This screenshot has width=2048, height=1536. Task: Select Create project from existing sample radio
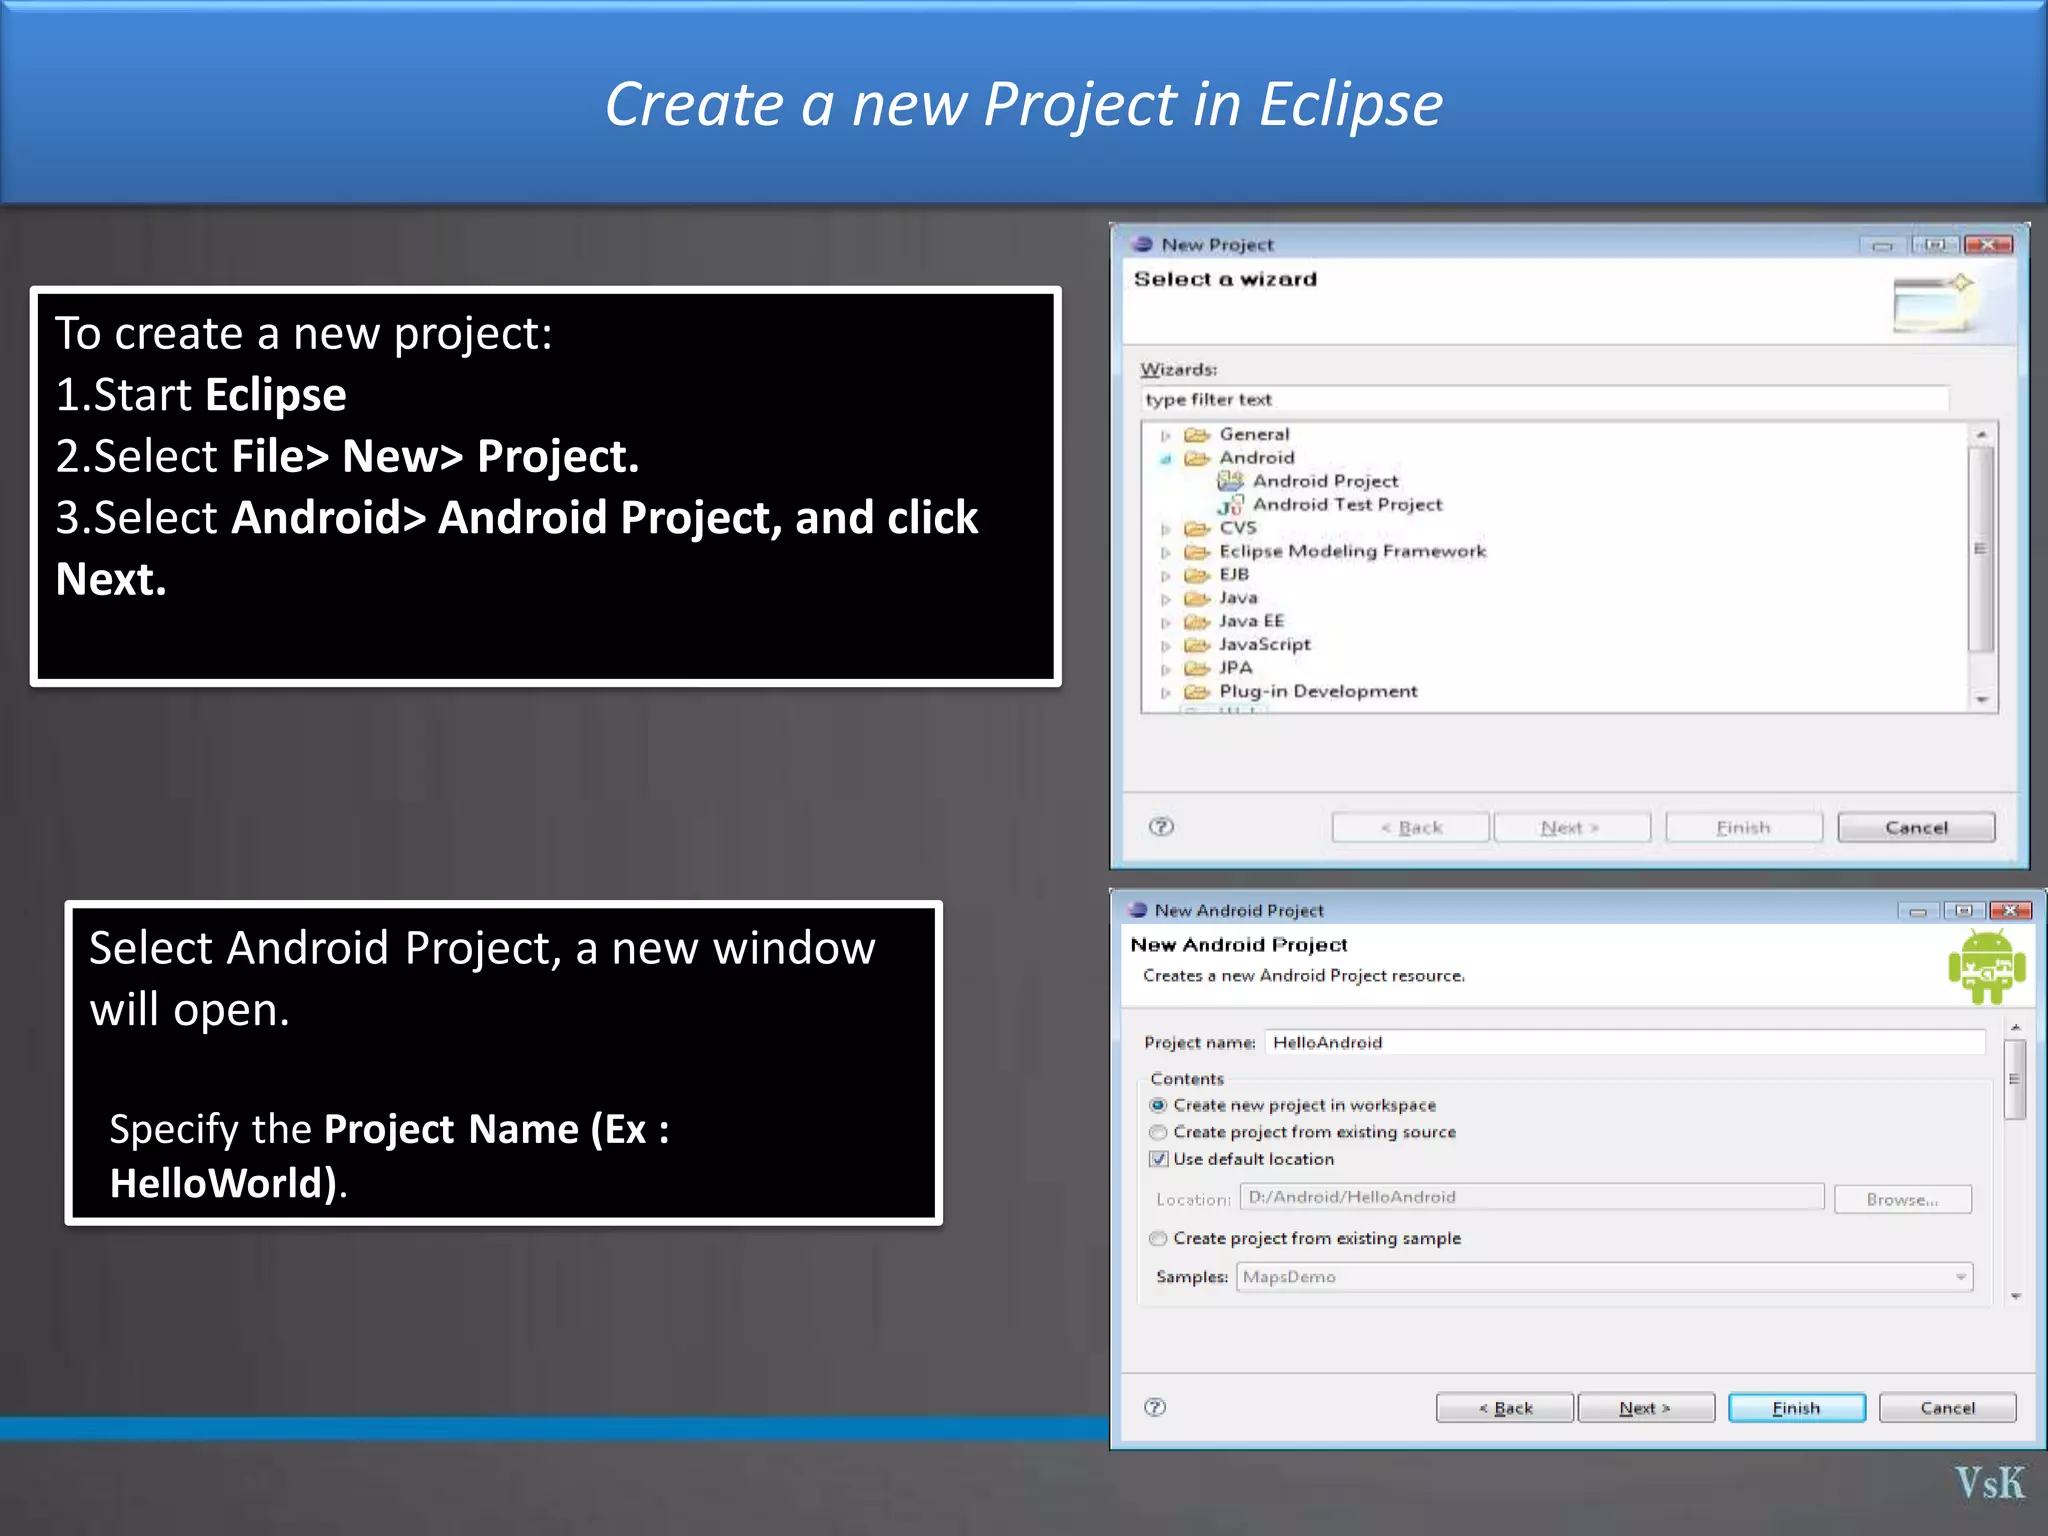(x=1158, y=1238)
